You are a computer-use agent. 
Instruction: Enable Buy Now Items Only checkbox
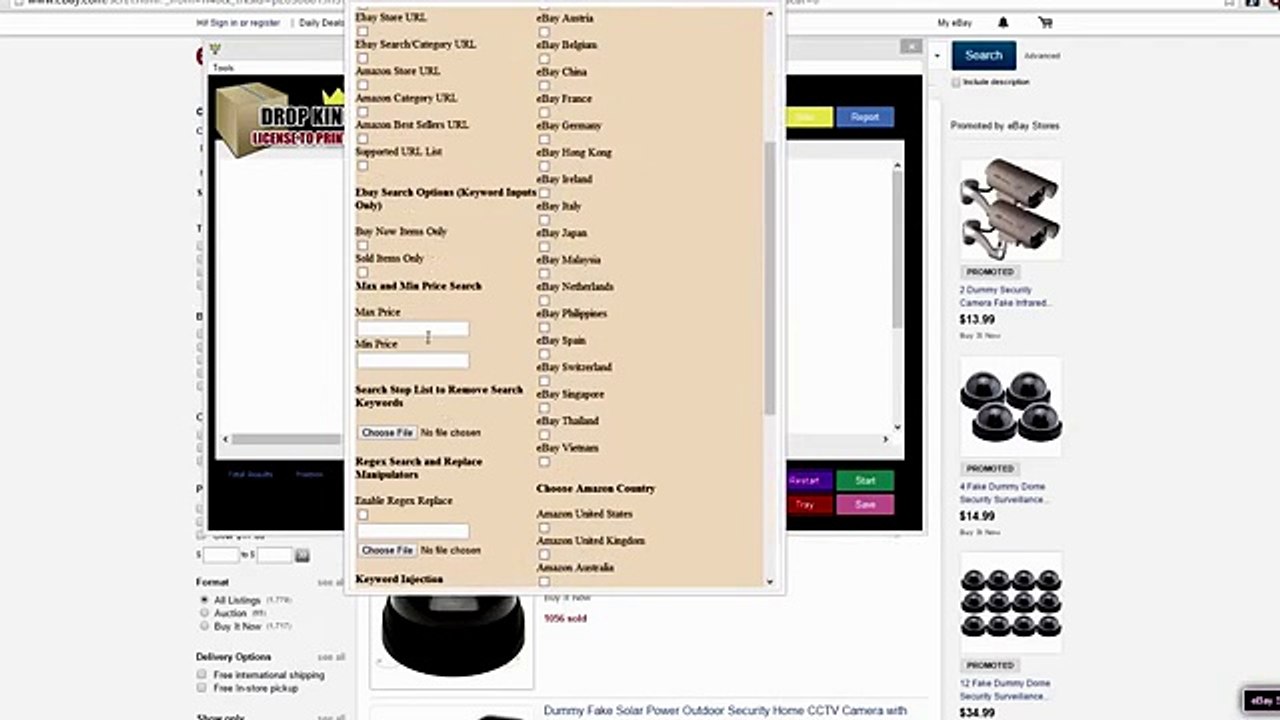[362, 246]
